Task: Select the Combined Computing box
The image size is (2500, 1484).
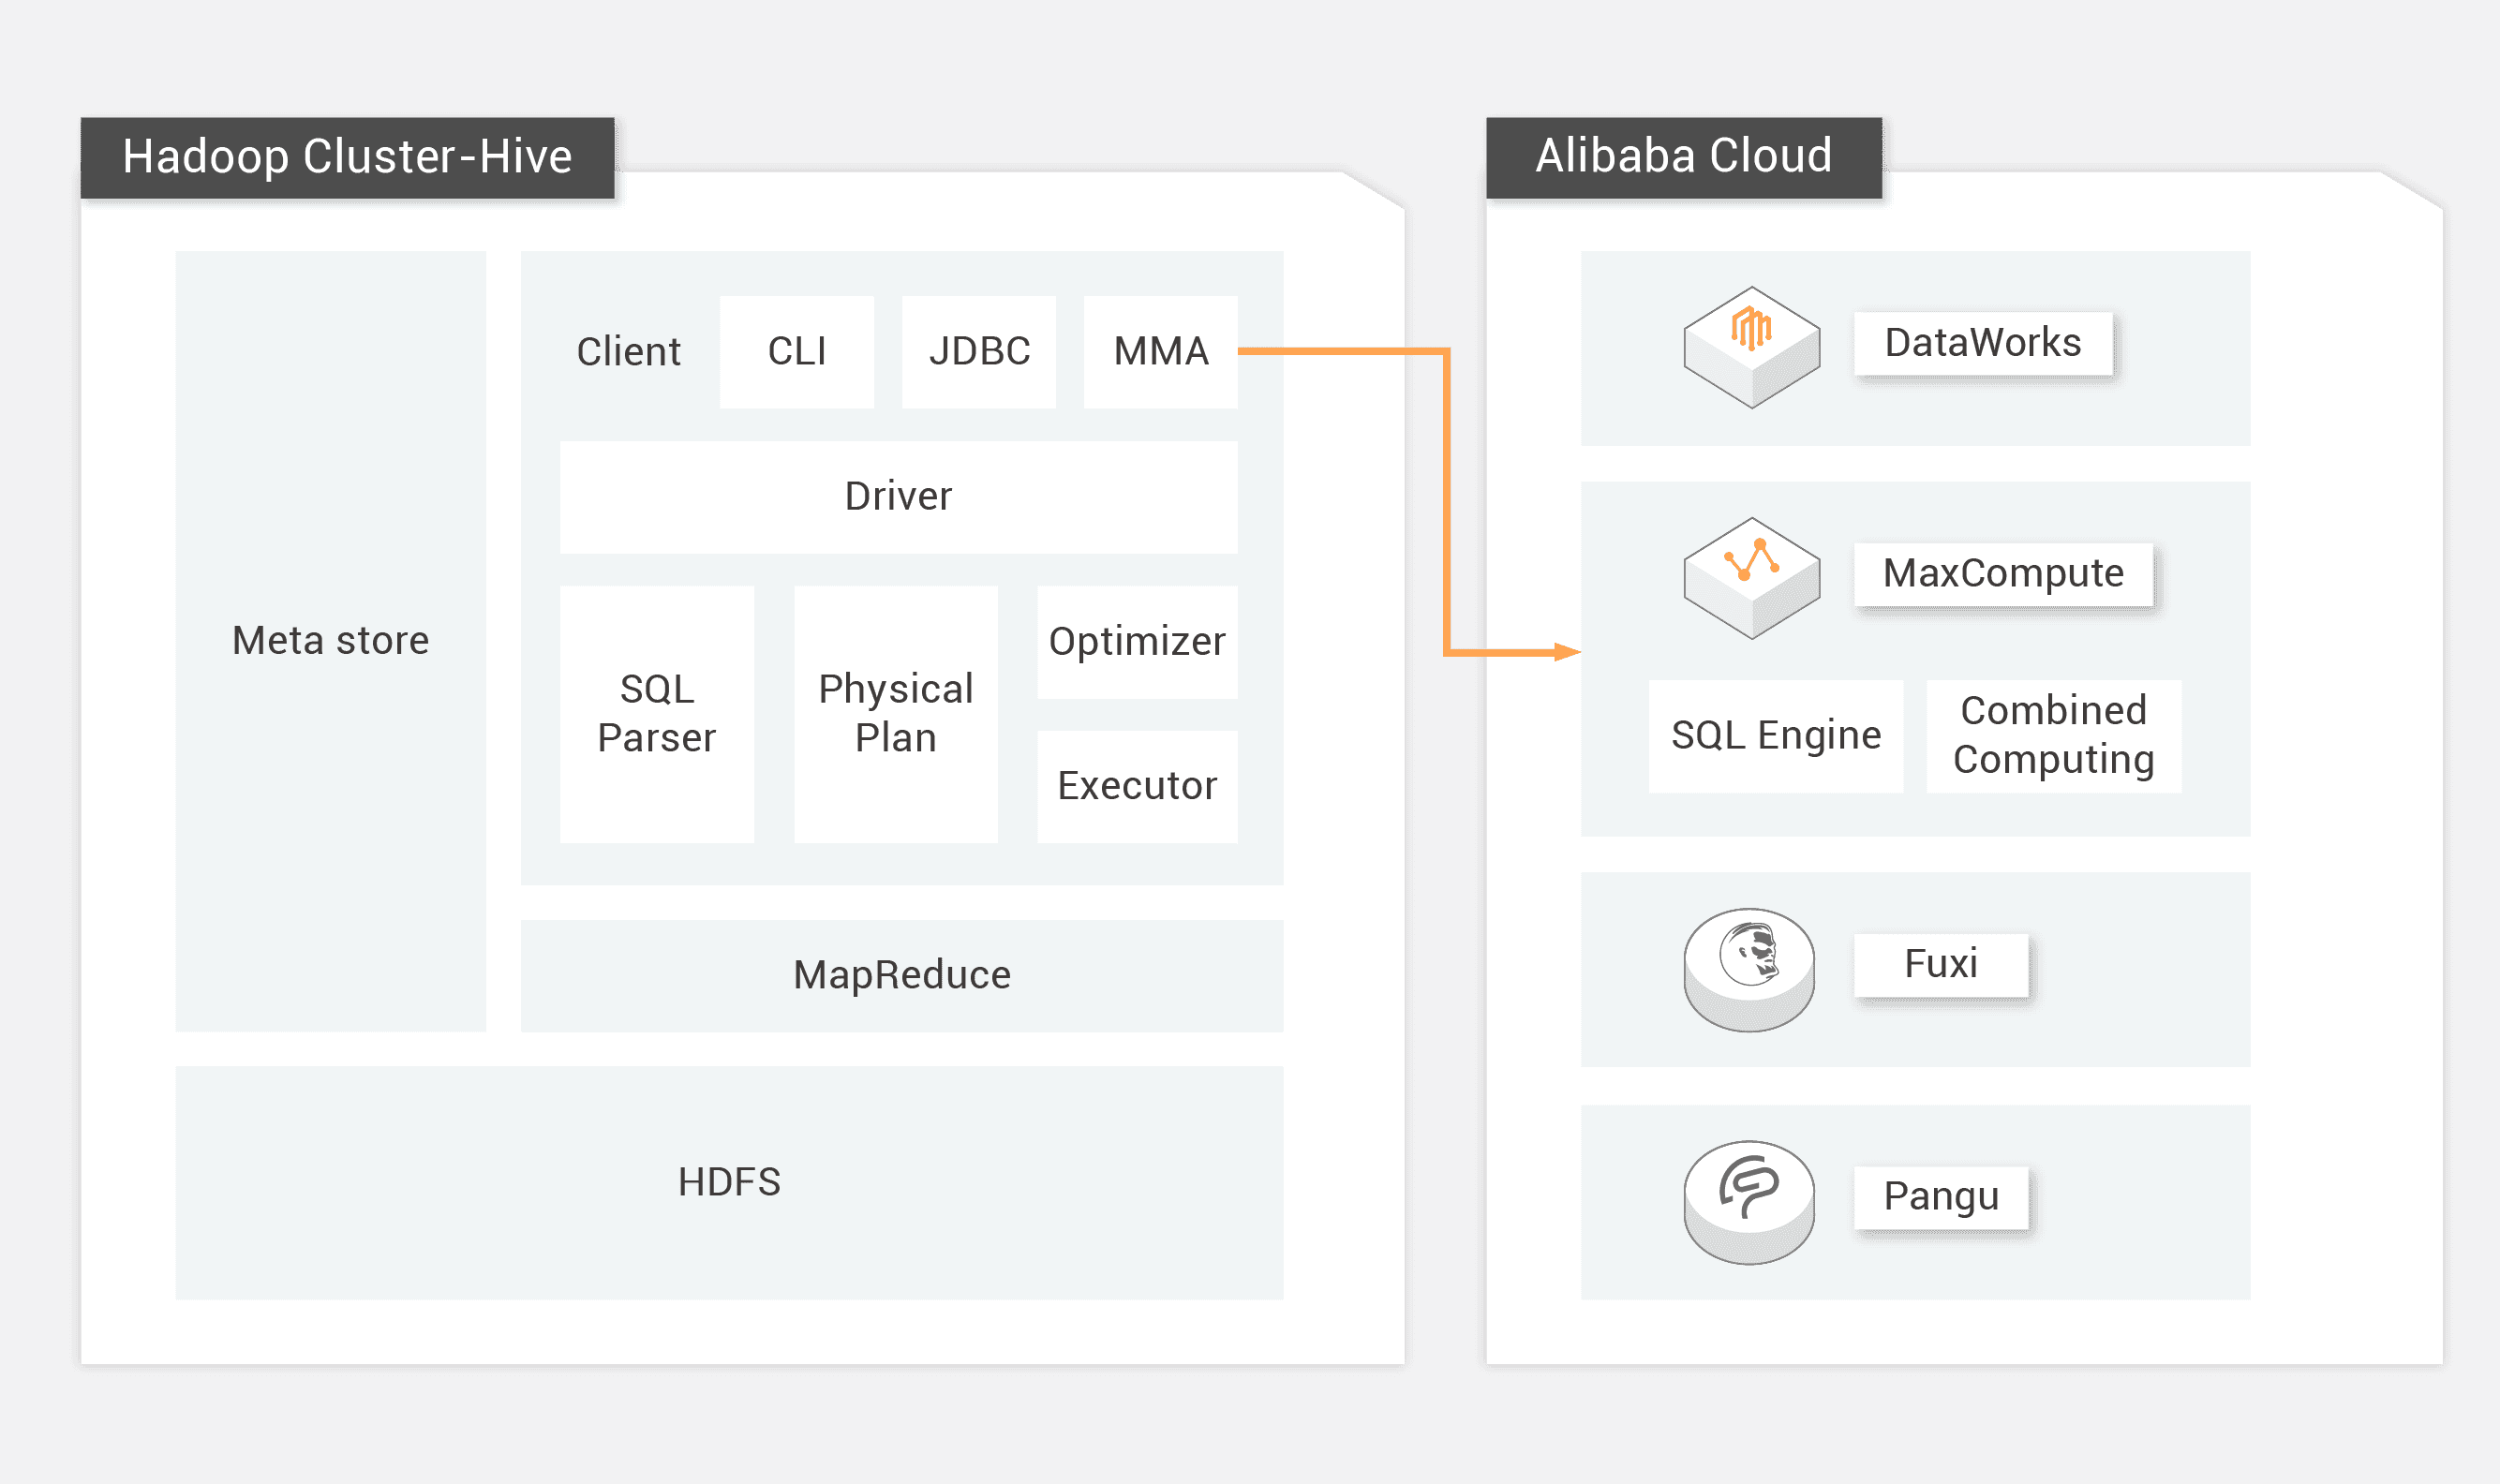Action: point(2053,736)
